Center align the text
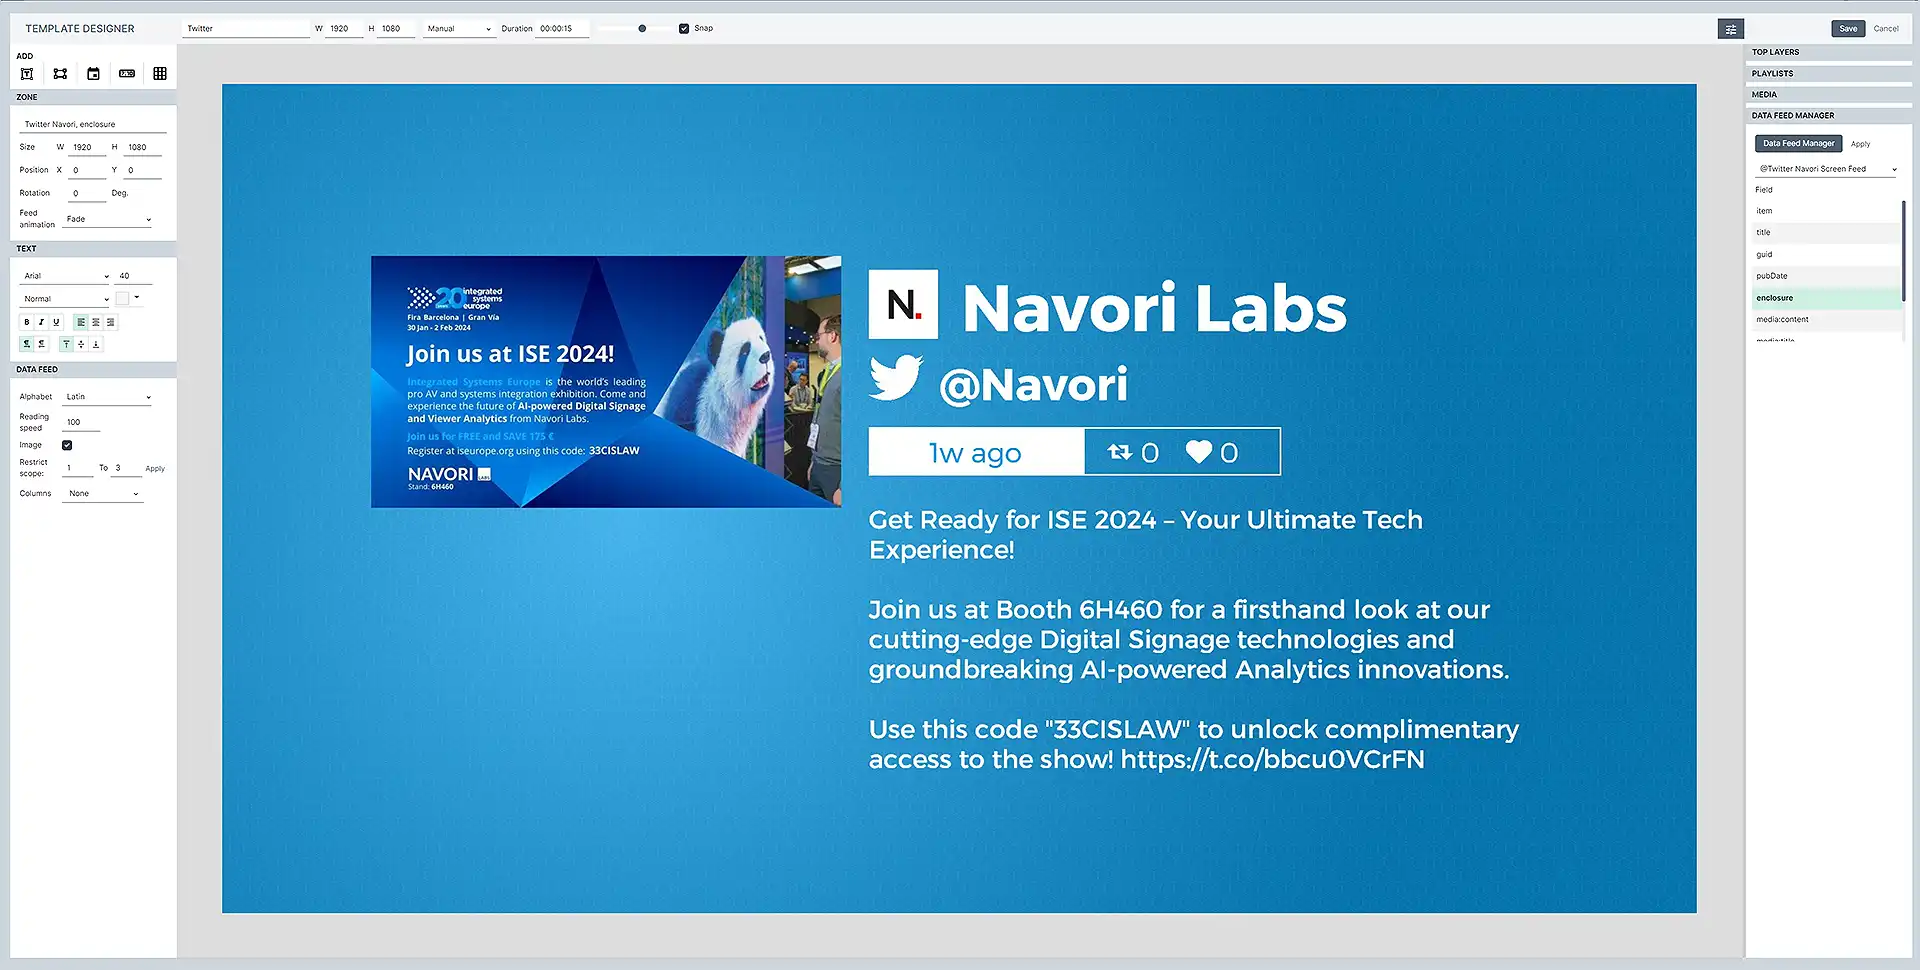Image resolution: width=1920 pixels, height=970 pixels. pos(96,322)
